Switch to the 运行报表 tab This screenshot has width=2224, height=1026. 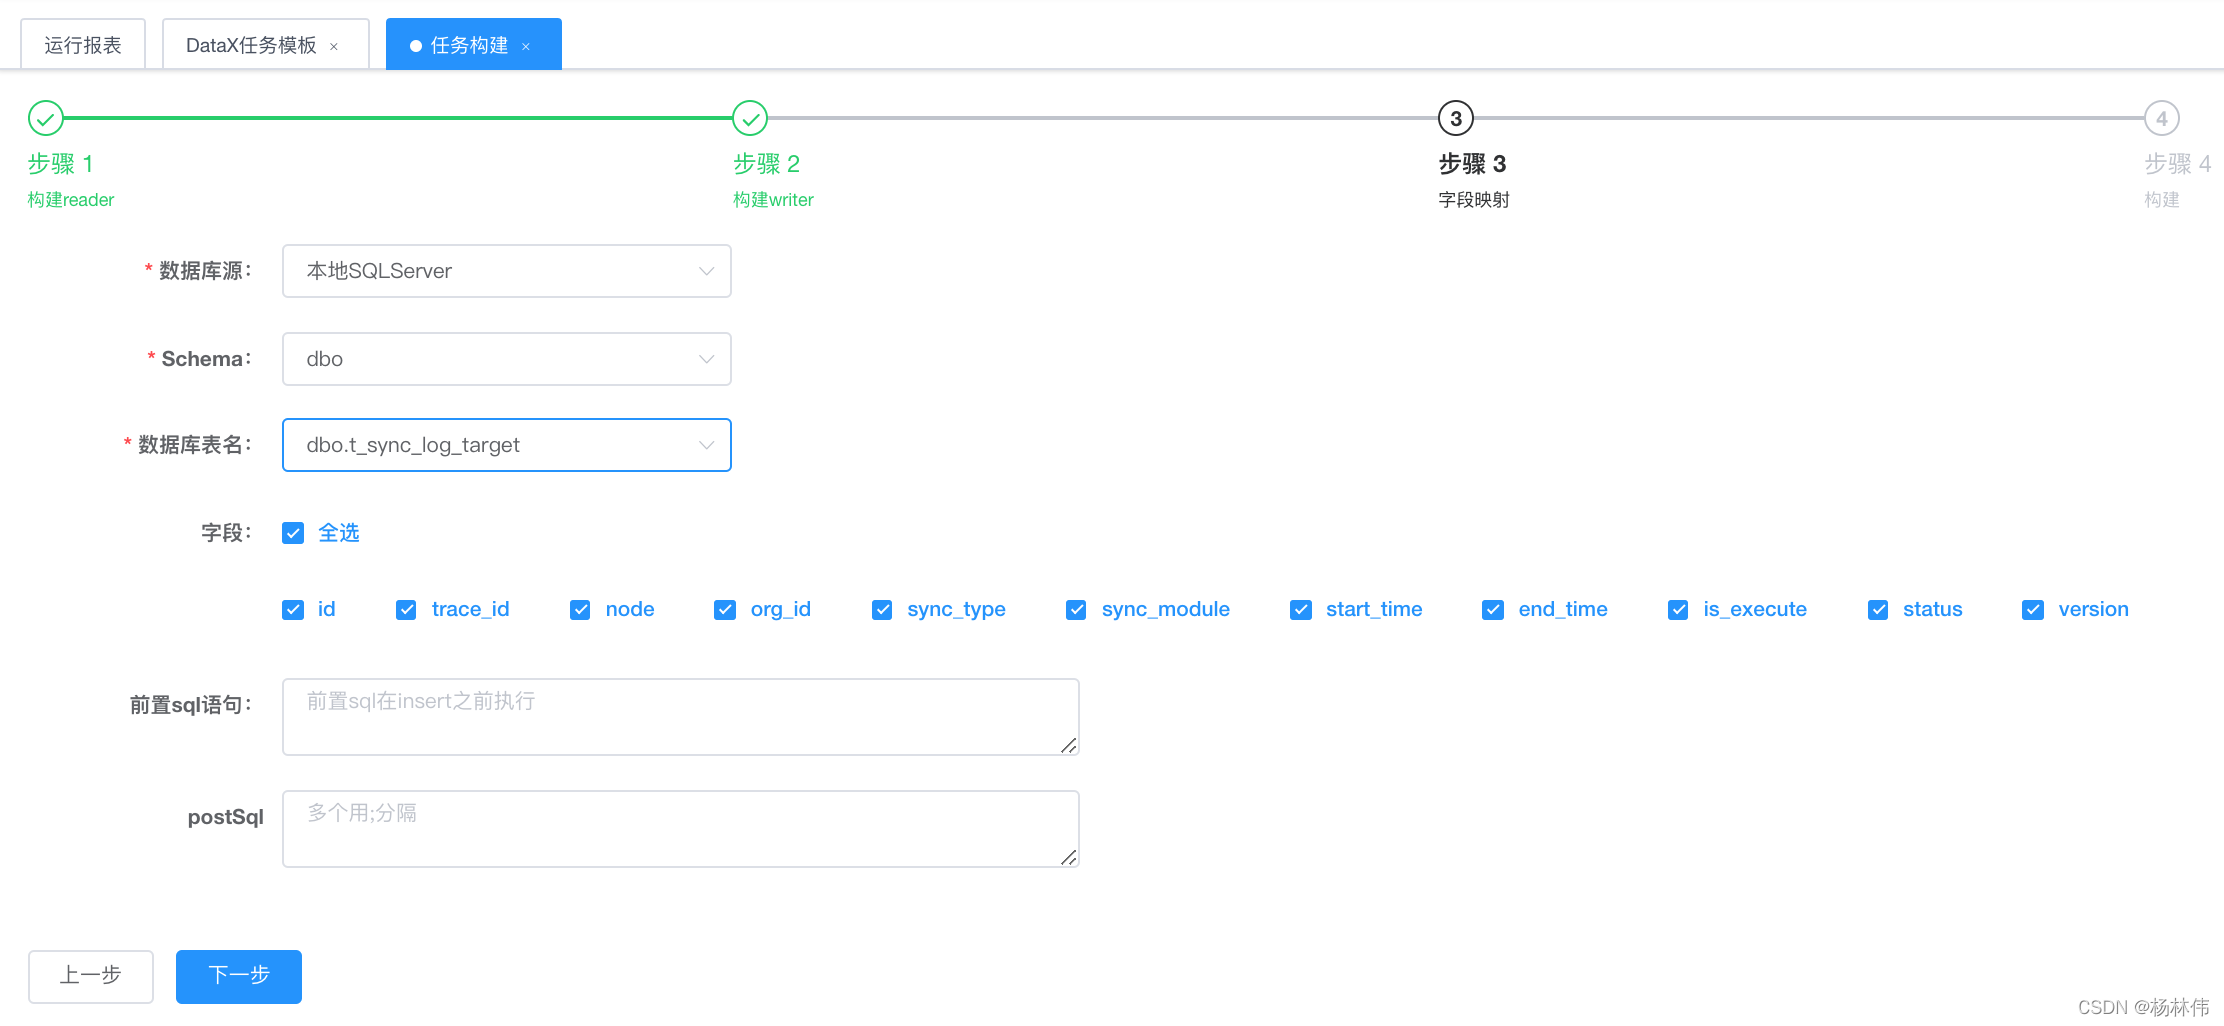(82, 44)
